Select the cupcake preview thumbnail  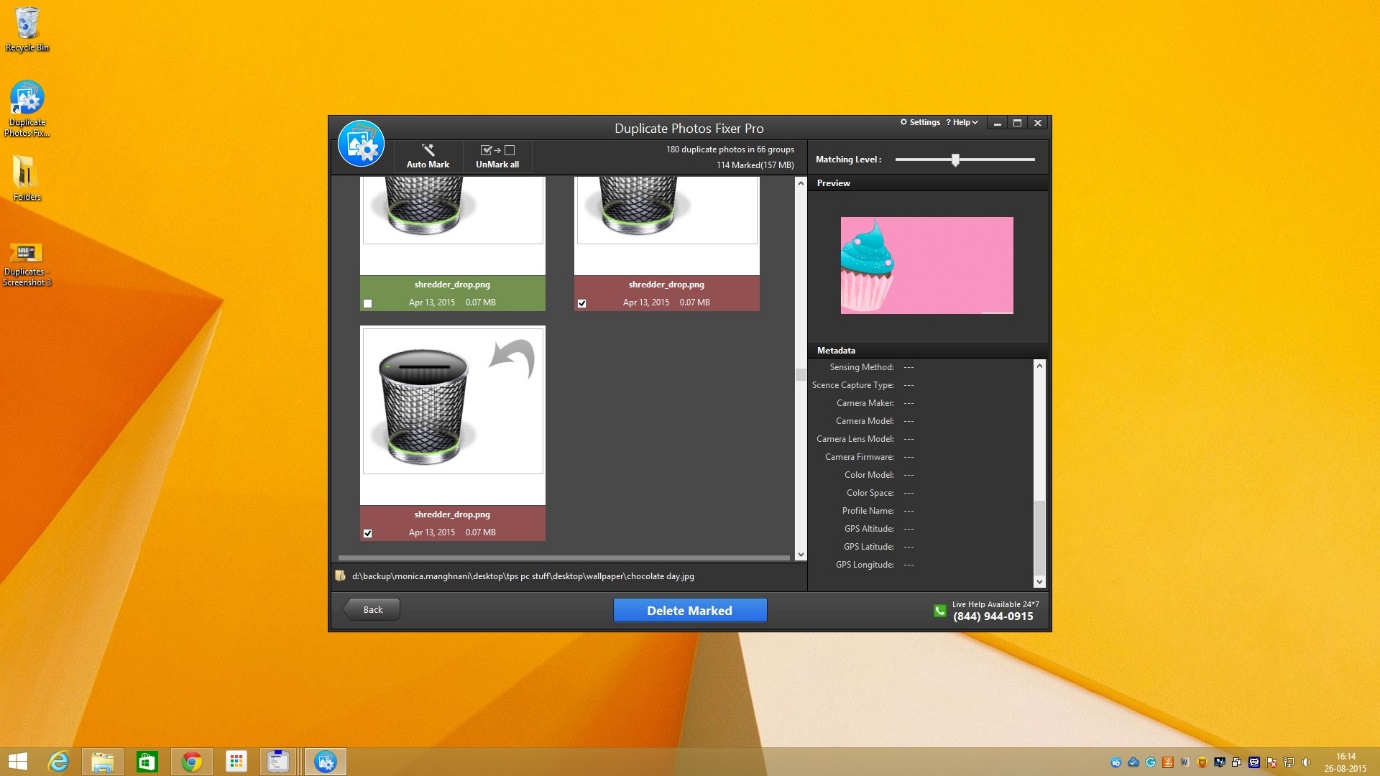tap(926, 264)
